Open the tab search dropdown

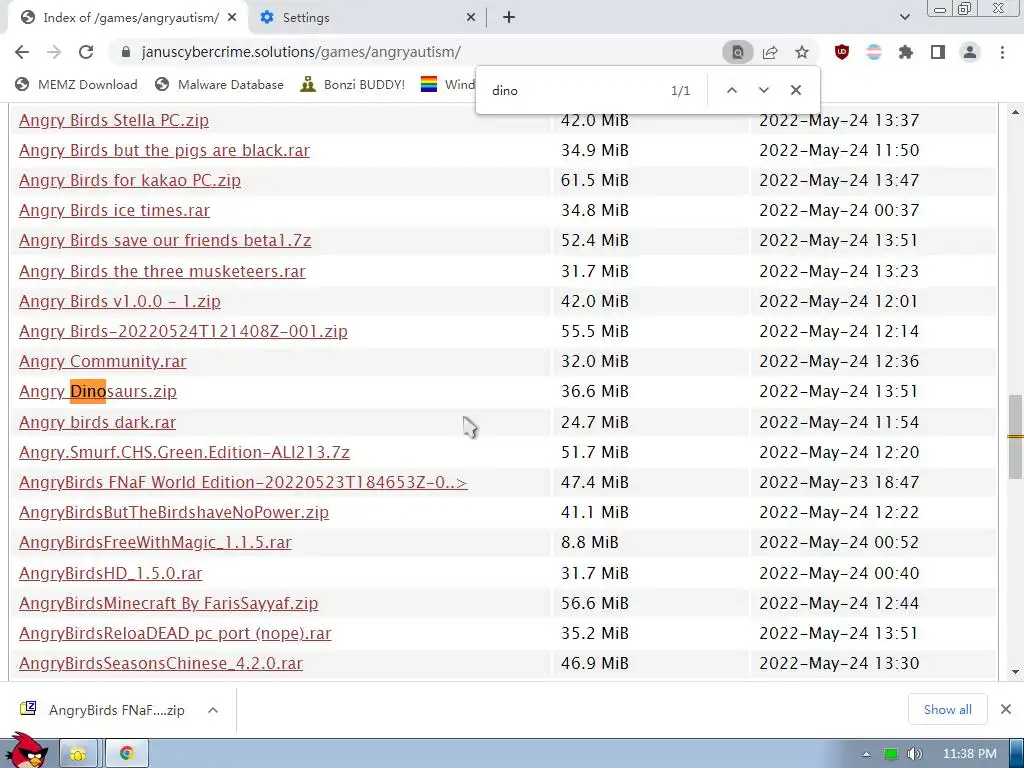(904, 18)
